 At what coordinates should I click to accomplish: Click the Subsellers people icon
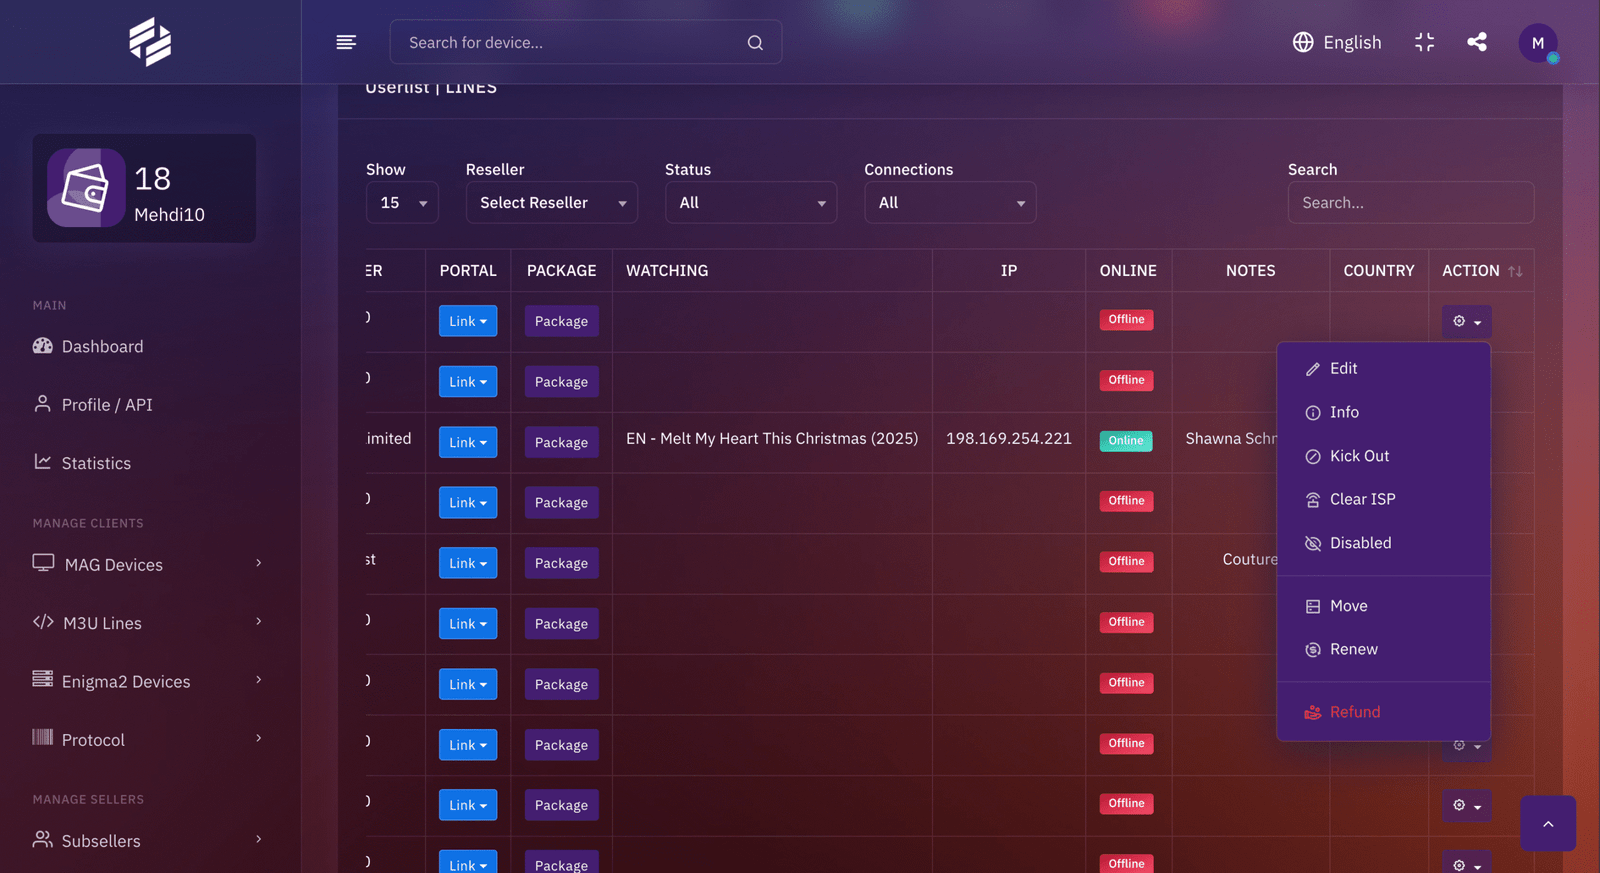(42, 839)
